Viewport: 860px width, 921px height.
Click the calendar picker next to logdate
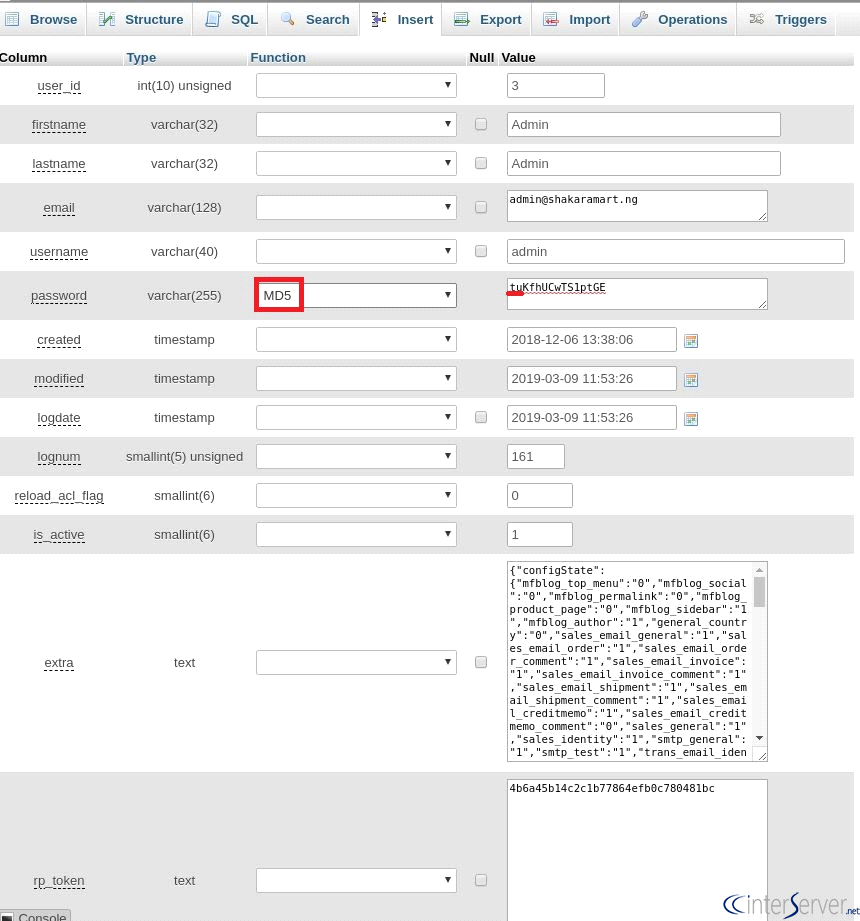pos(690,418)
